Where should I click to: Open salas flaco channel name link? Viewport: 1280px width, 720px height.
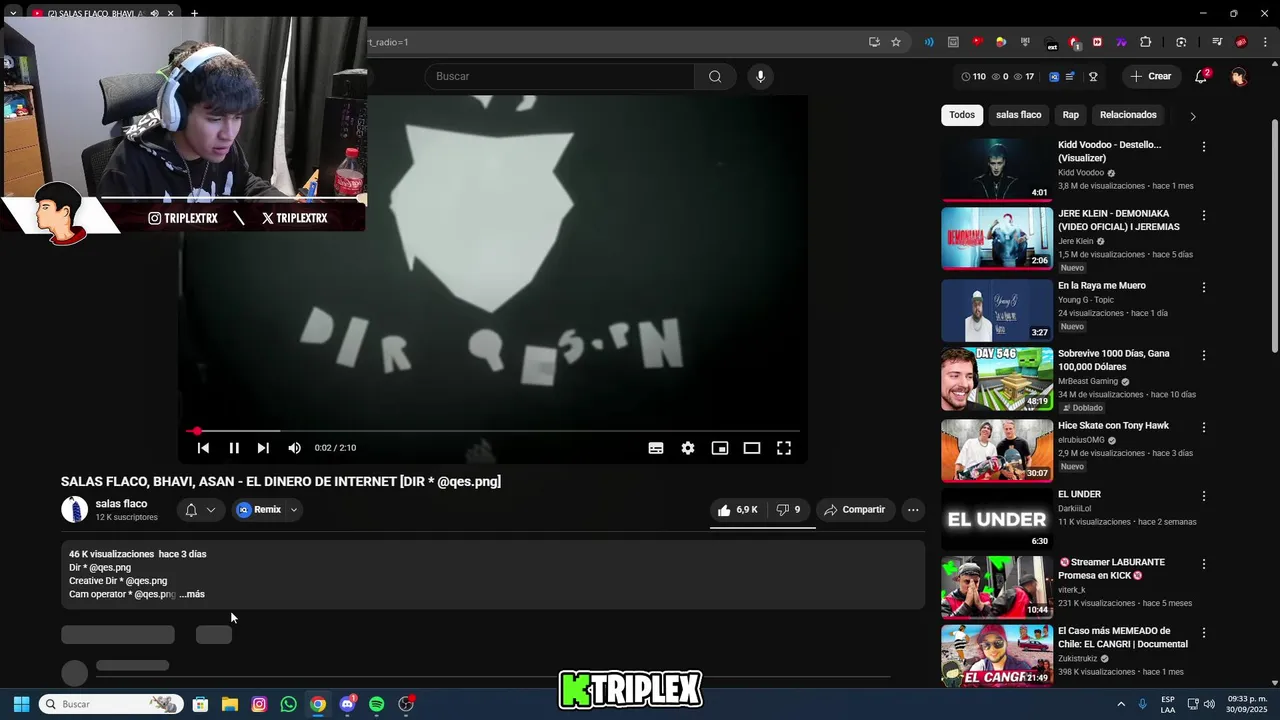coord(121,504)
